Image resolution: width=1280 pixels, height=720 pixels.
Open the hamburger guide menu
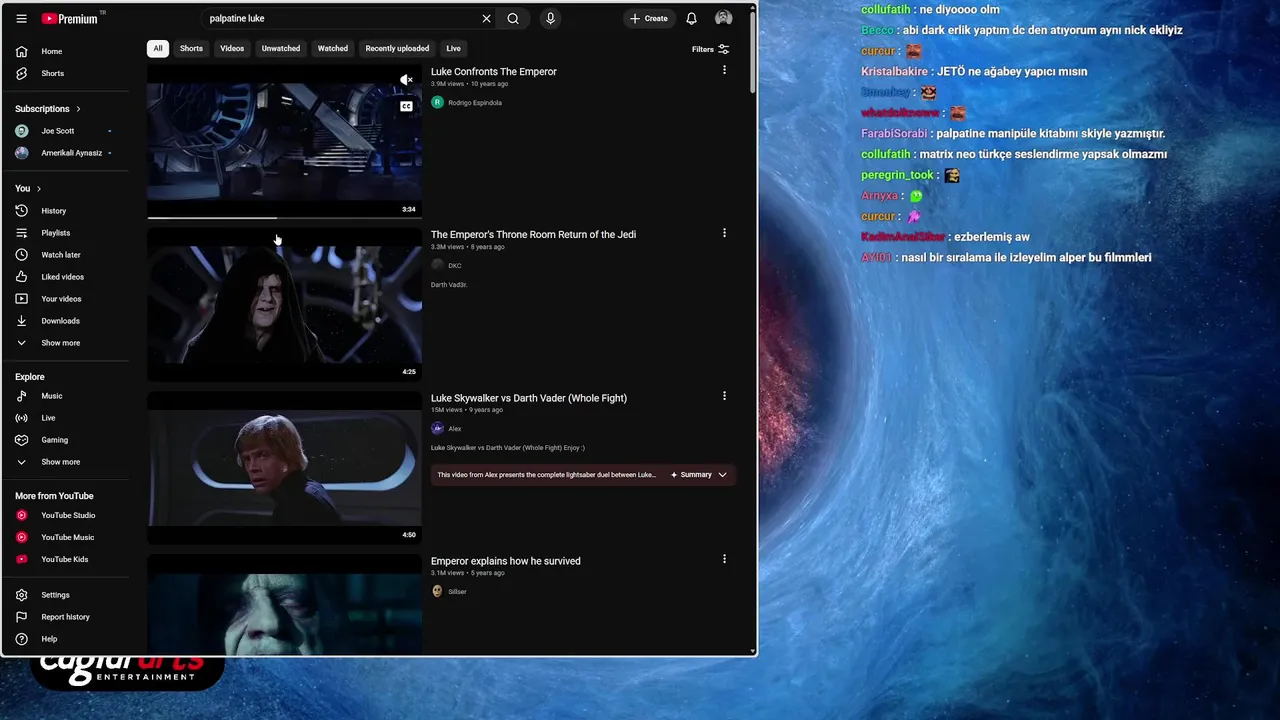click(x=21, y=18)
